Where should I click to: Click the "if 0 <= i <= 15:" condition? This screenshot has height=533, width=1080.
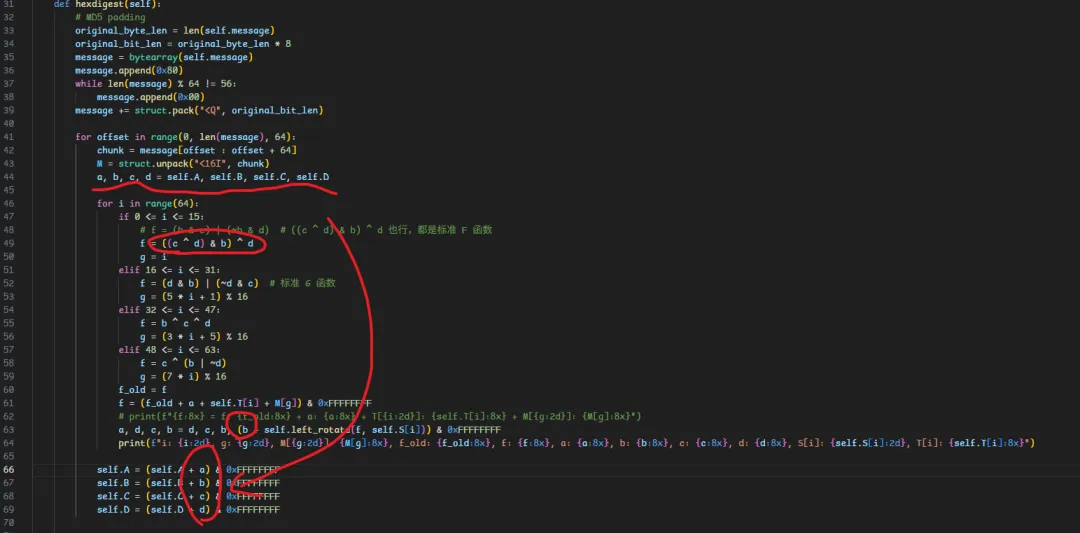[161, 217]
